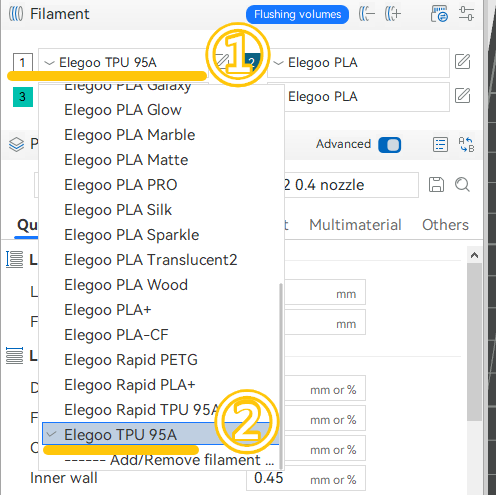The image size is (496, 495).
Task: Save the process preset with the disk icon
Action: click(x=436, y=185)
